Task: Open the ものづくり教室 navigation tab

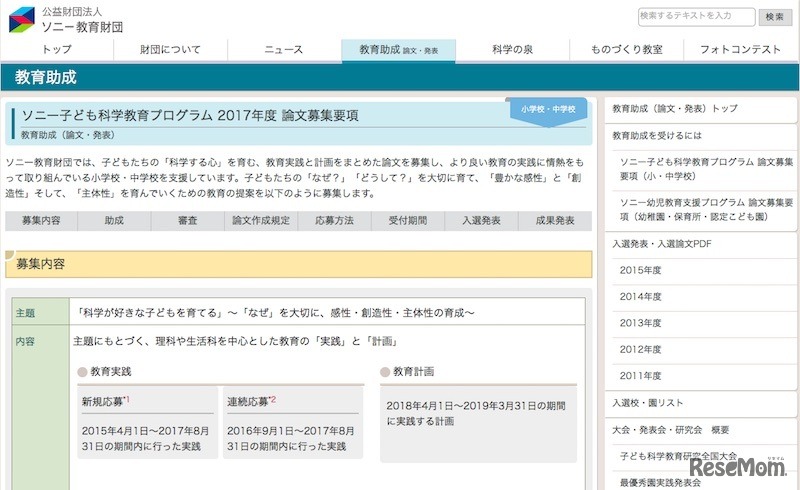Action: click(627, 50)
